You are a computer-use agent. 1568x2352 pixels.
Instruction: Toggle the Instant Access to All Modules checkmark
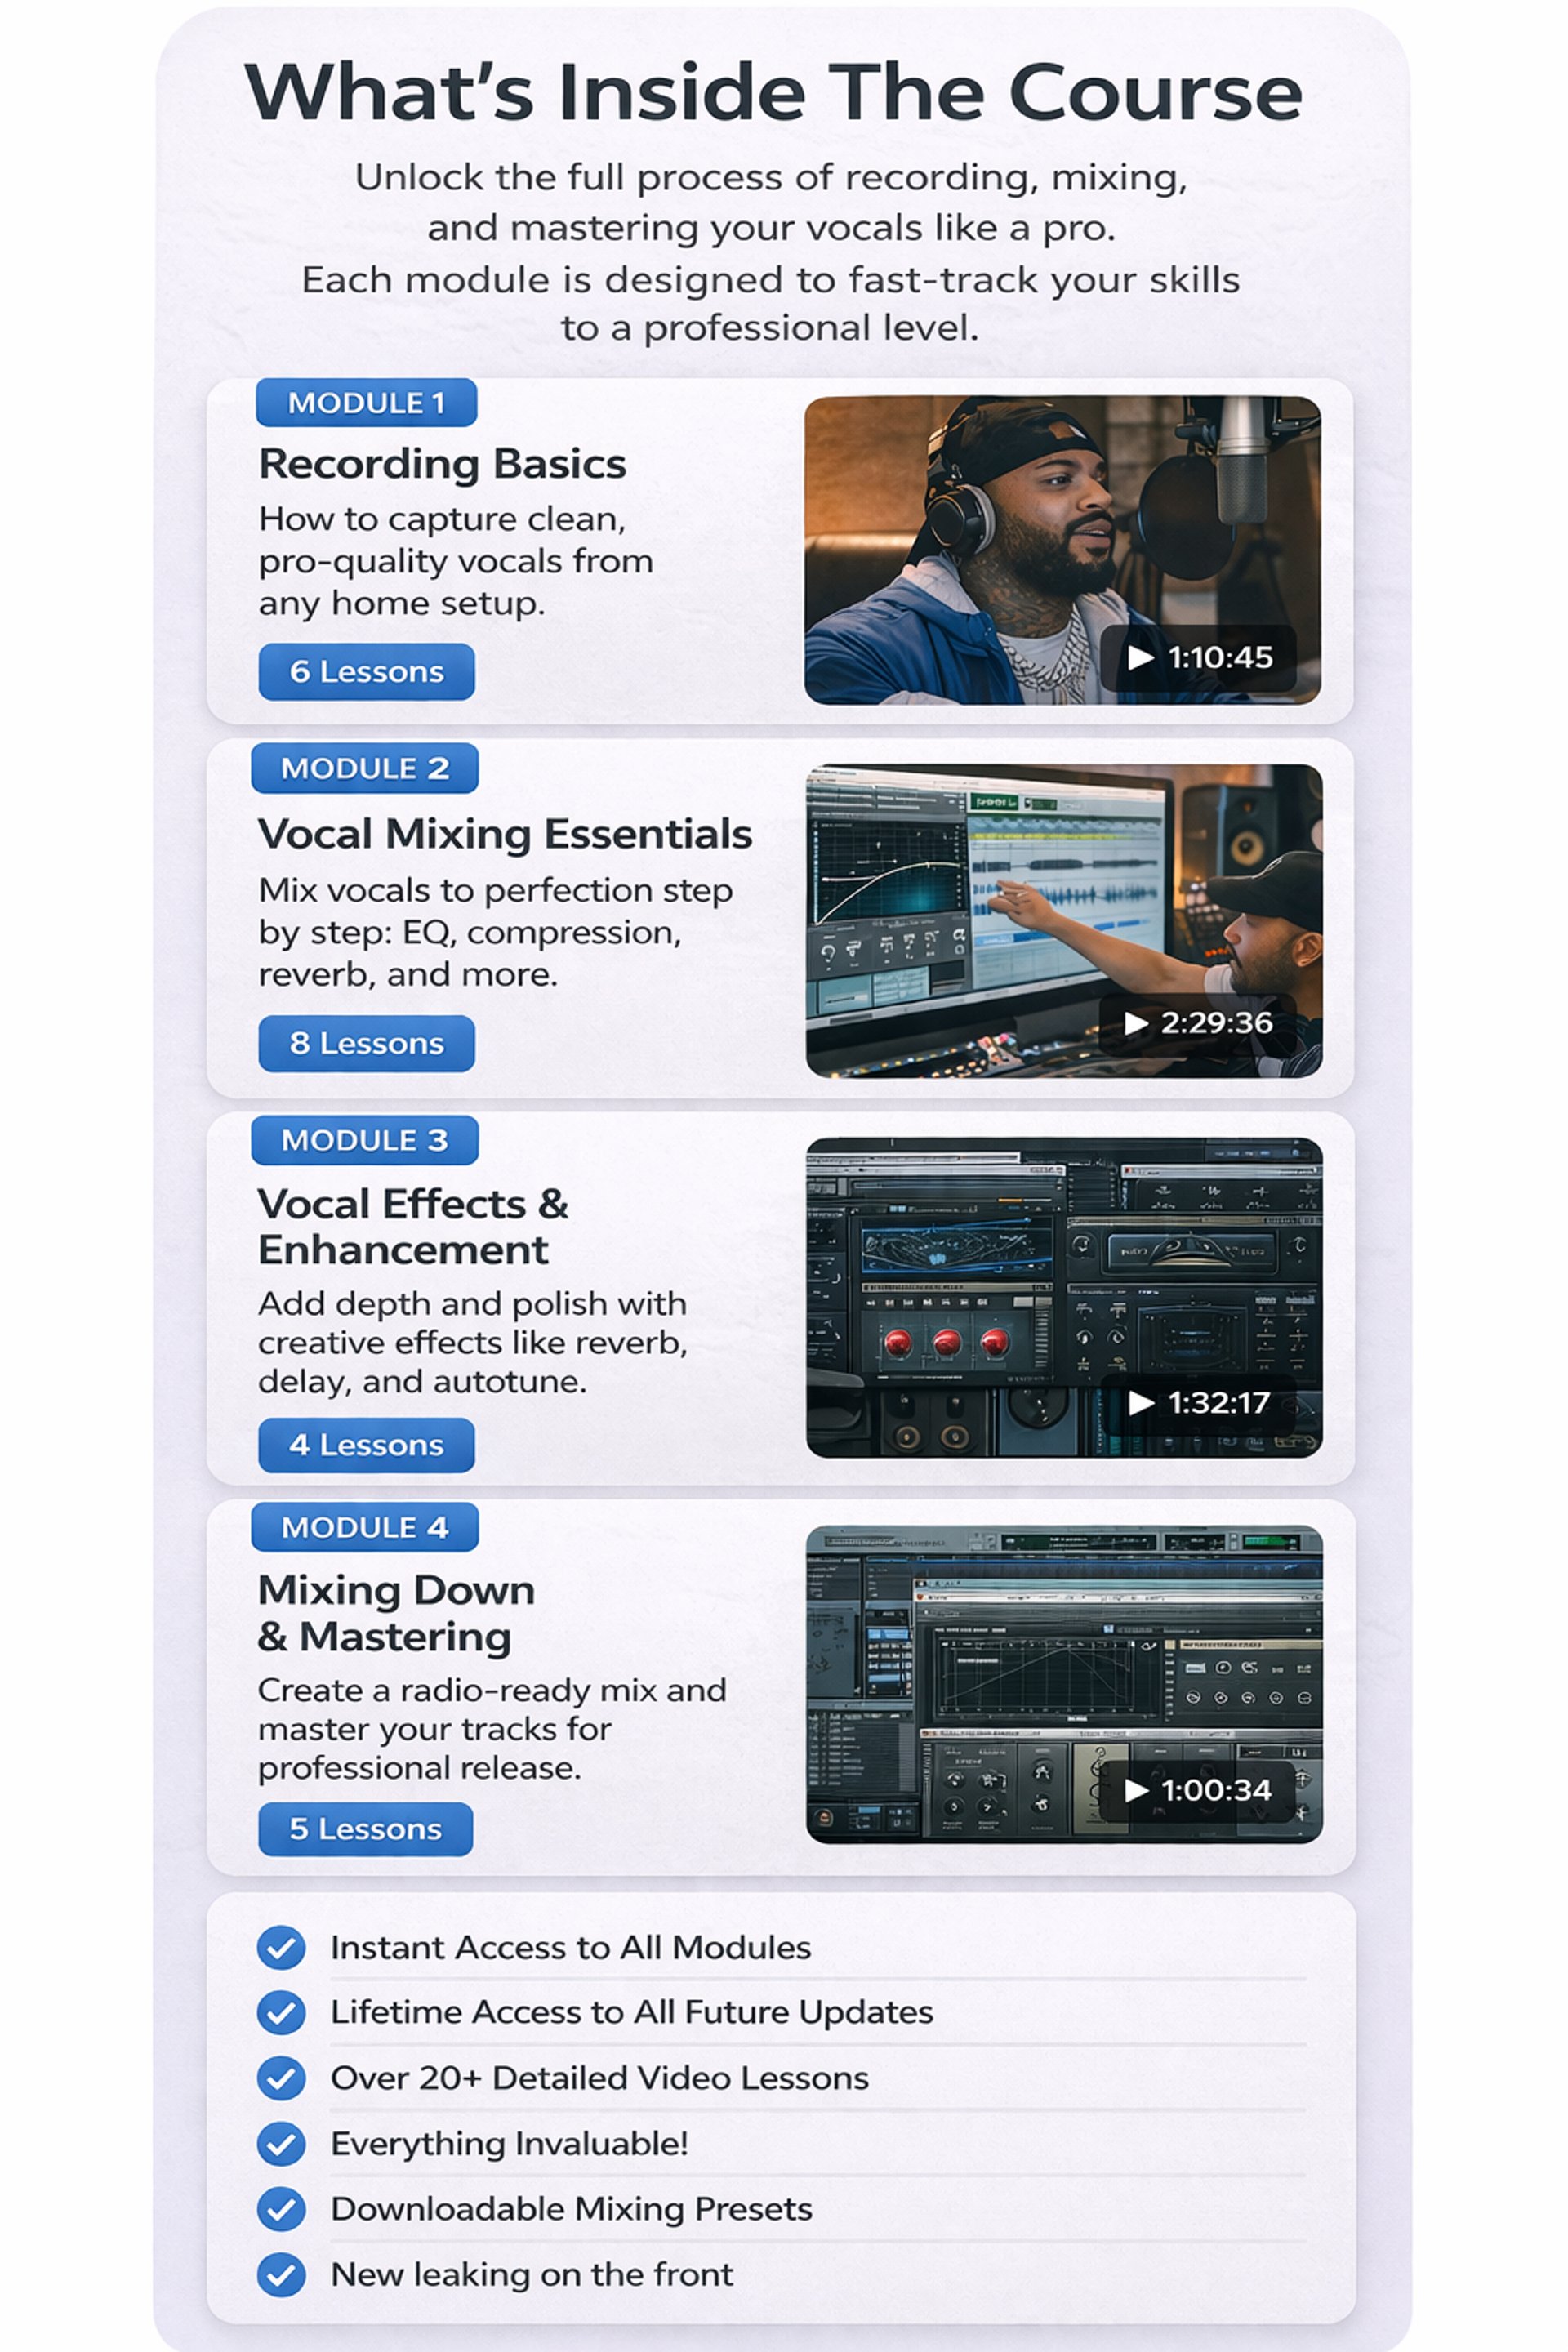click(x=281, y=1948)
